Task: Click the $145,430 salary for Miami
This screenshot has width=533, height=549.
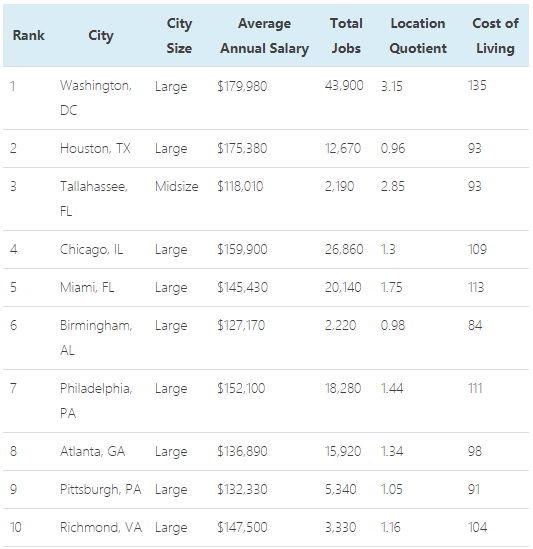Action: [242, 287]
